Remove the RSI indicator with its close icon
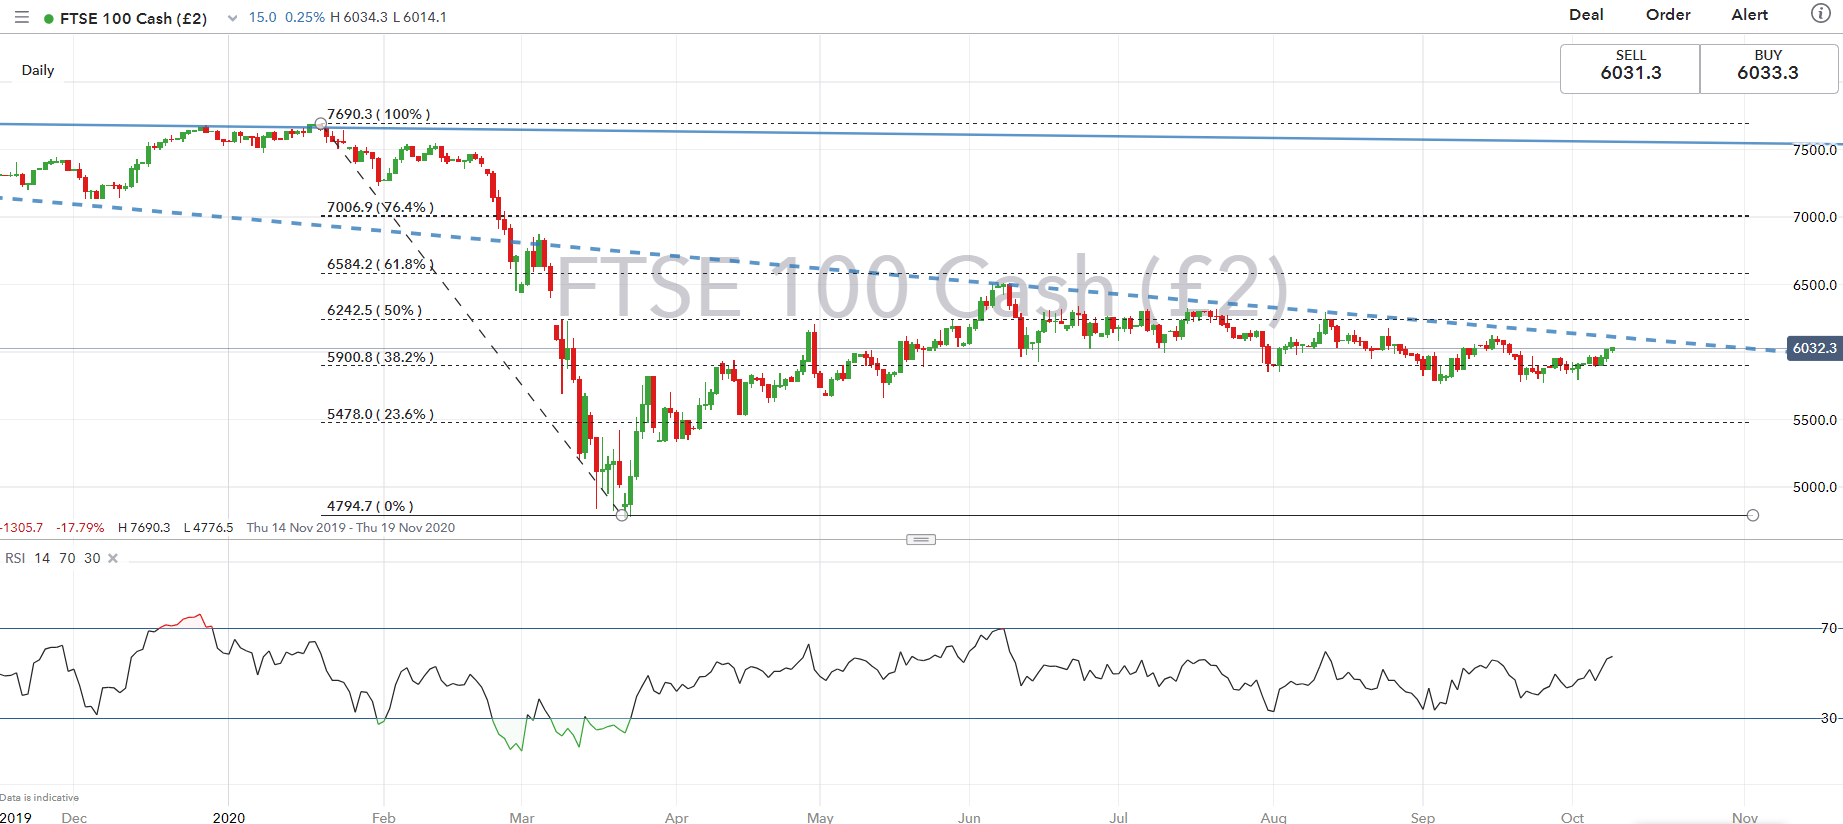 pos(113,558)
